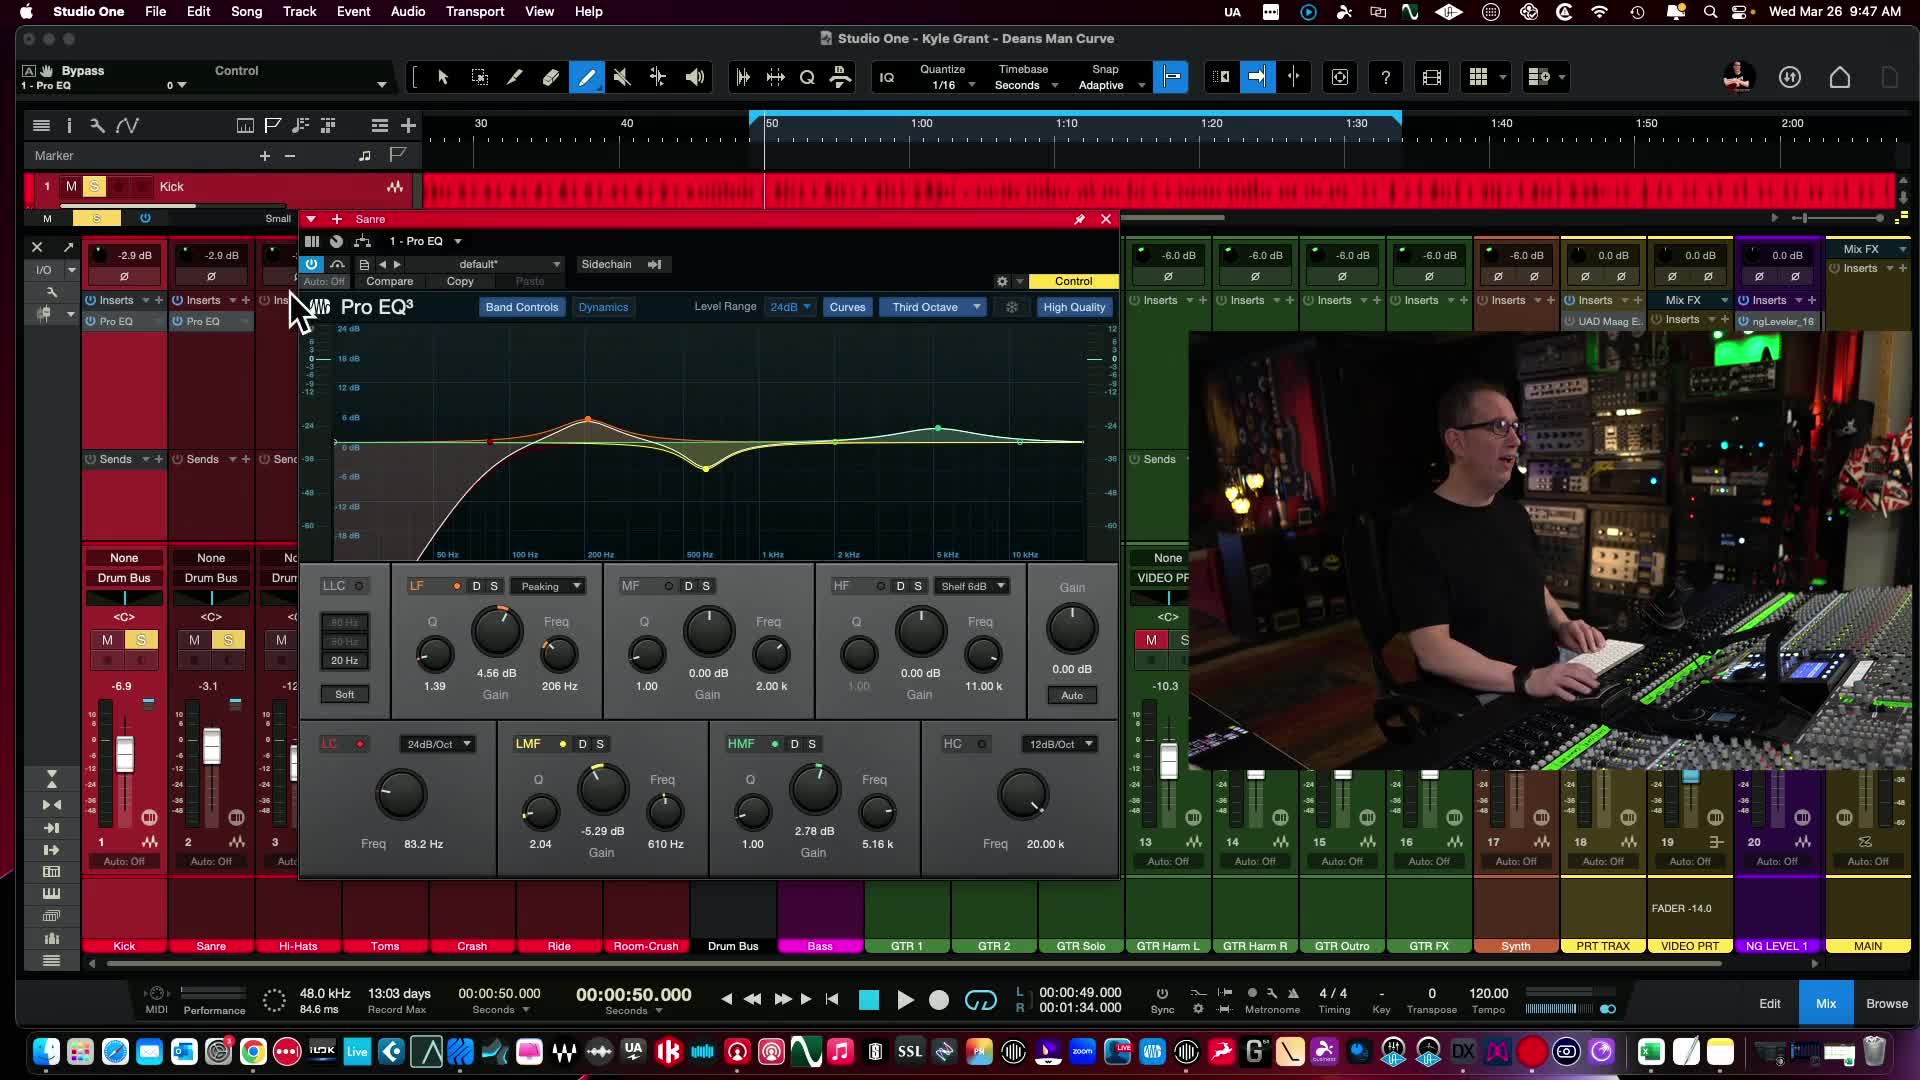Toggle the LC band activate dot
The height and width of the screenshot is (1080, 1920).
click(360, 744)
